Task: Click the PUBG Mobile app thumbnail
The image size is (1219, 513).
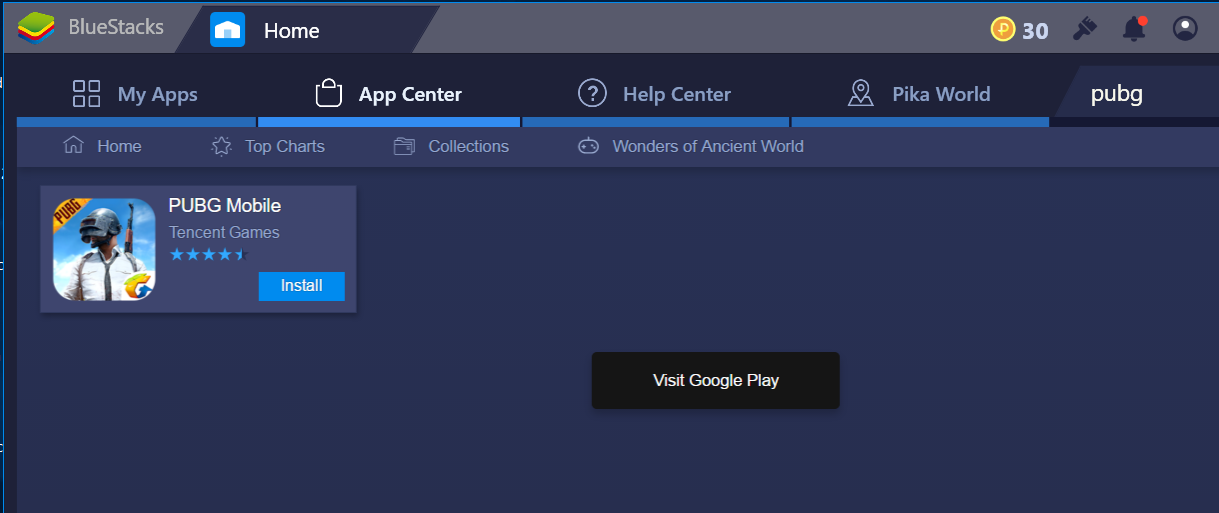Action: (x=104, y=249)
